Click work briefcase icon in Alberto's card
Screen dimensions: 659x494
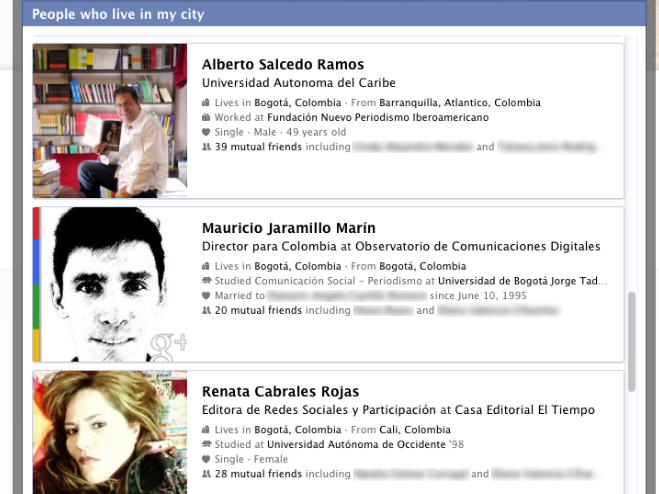206,117
